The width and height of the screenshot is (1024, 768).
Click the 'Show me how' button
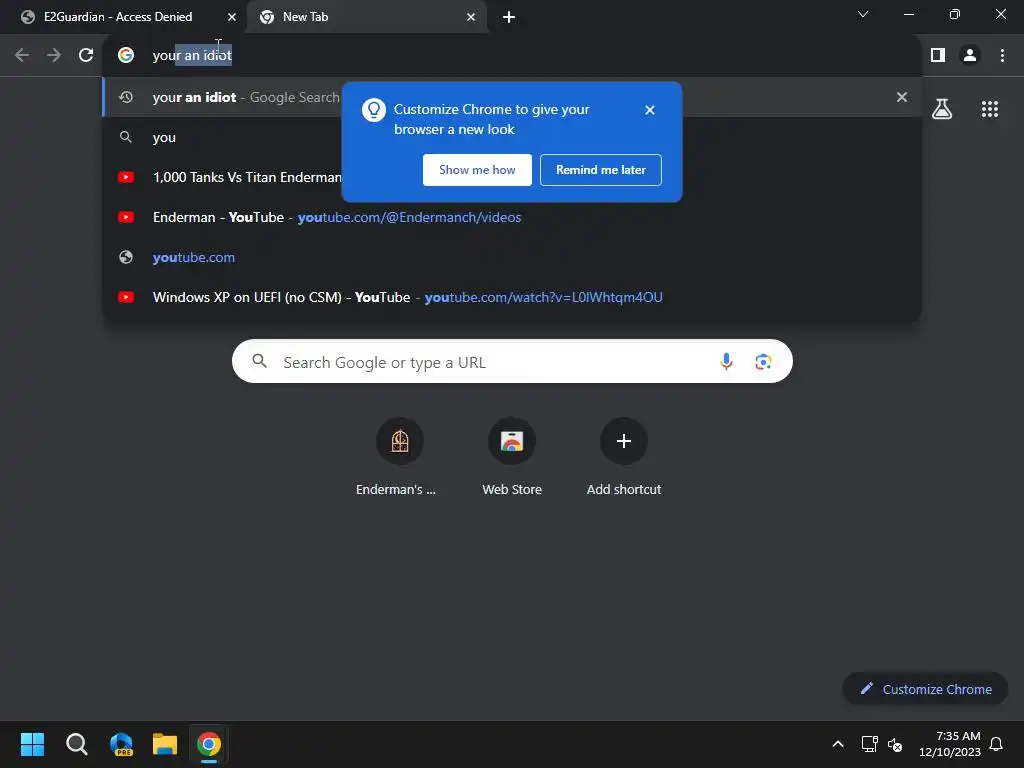(x=477, y=170)
